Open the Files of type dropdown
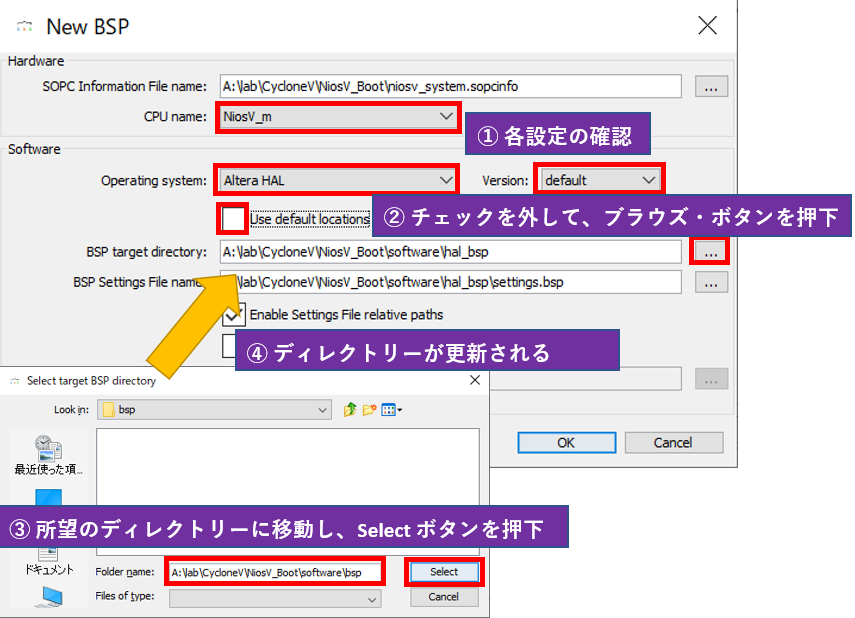855x618 pixels. coord(275,599)
